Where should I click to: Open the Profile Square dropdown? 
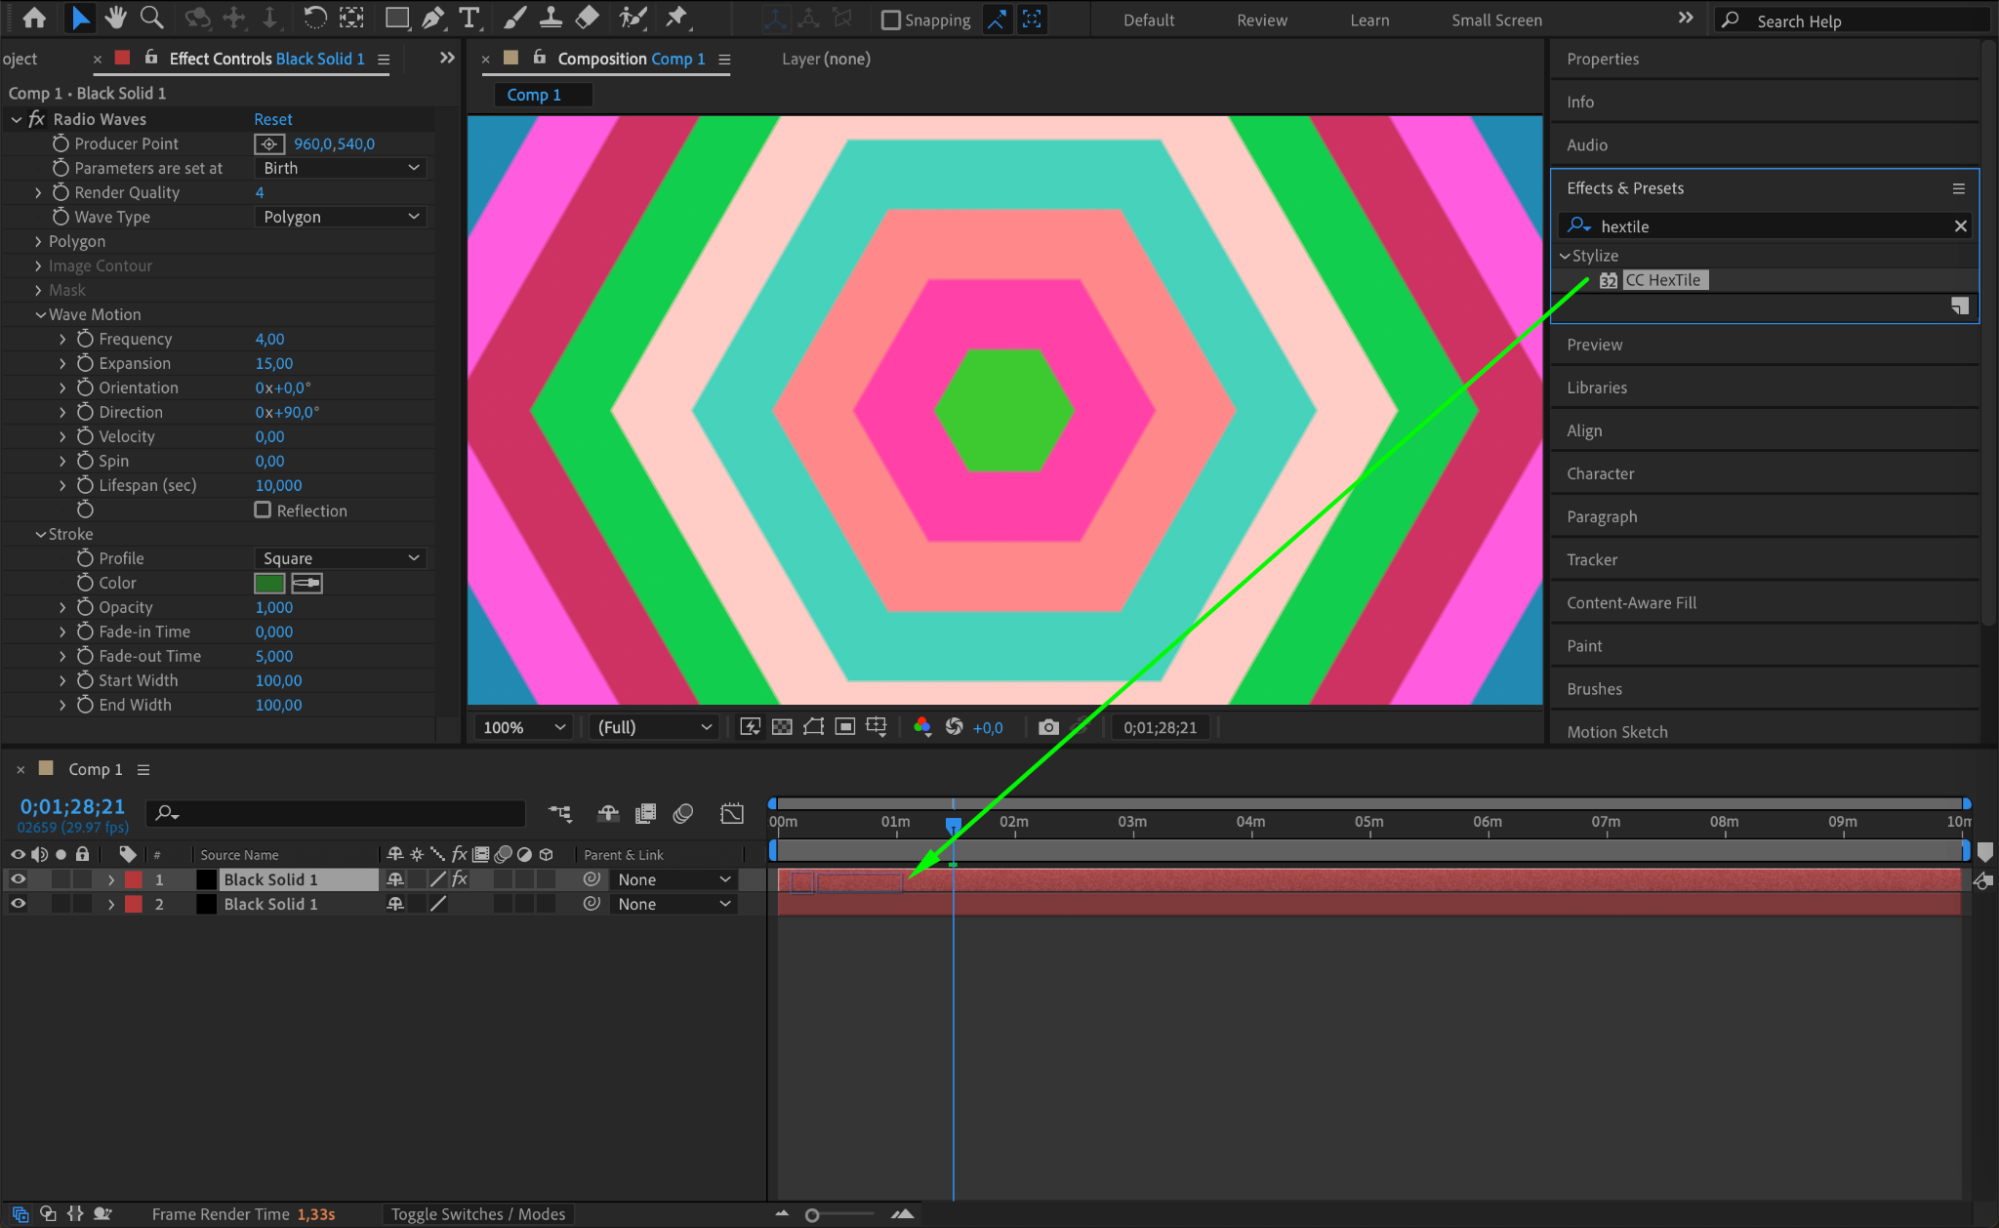point(341,558)
